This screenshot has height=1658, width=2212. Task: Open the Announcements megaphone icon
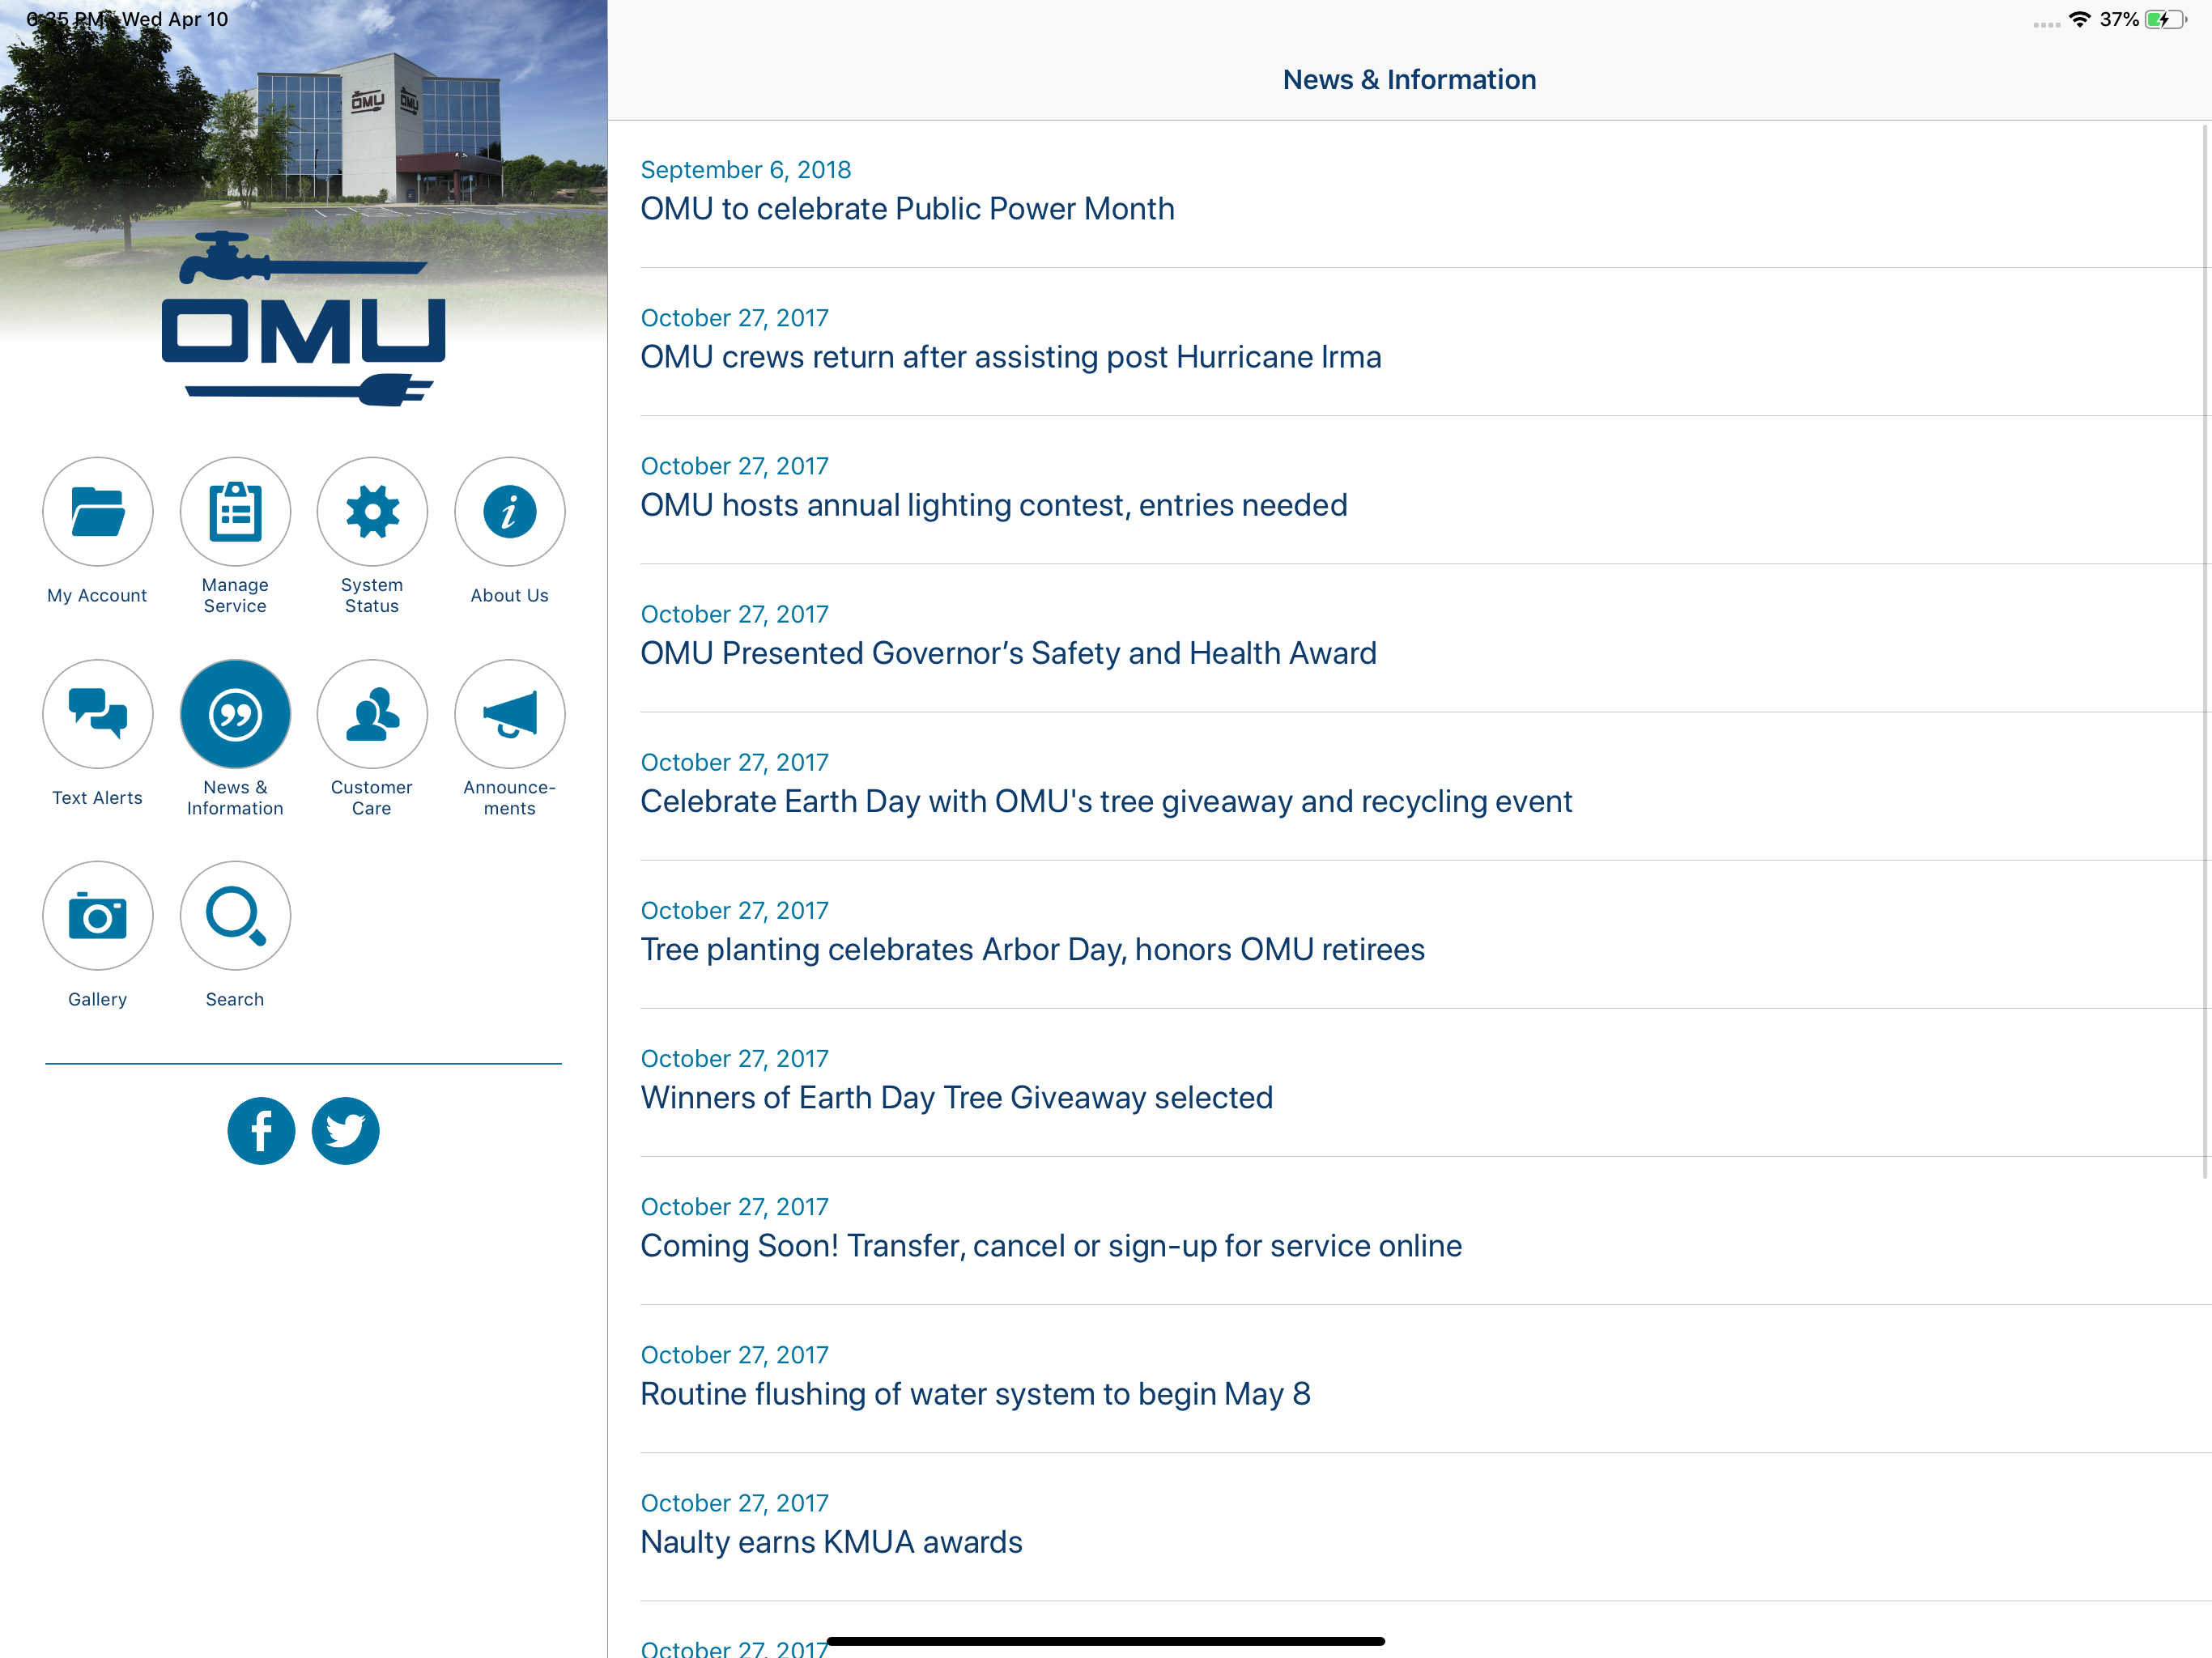coord(510,714)
